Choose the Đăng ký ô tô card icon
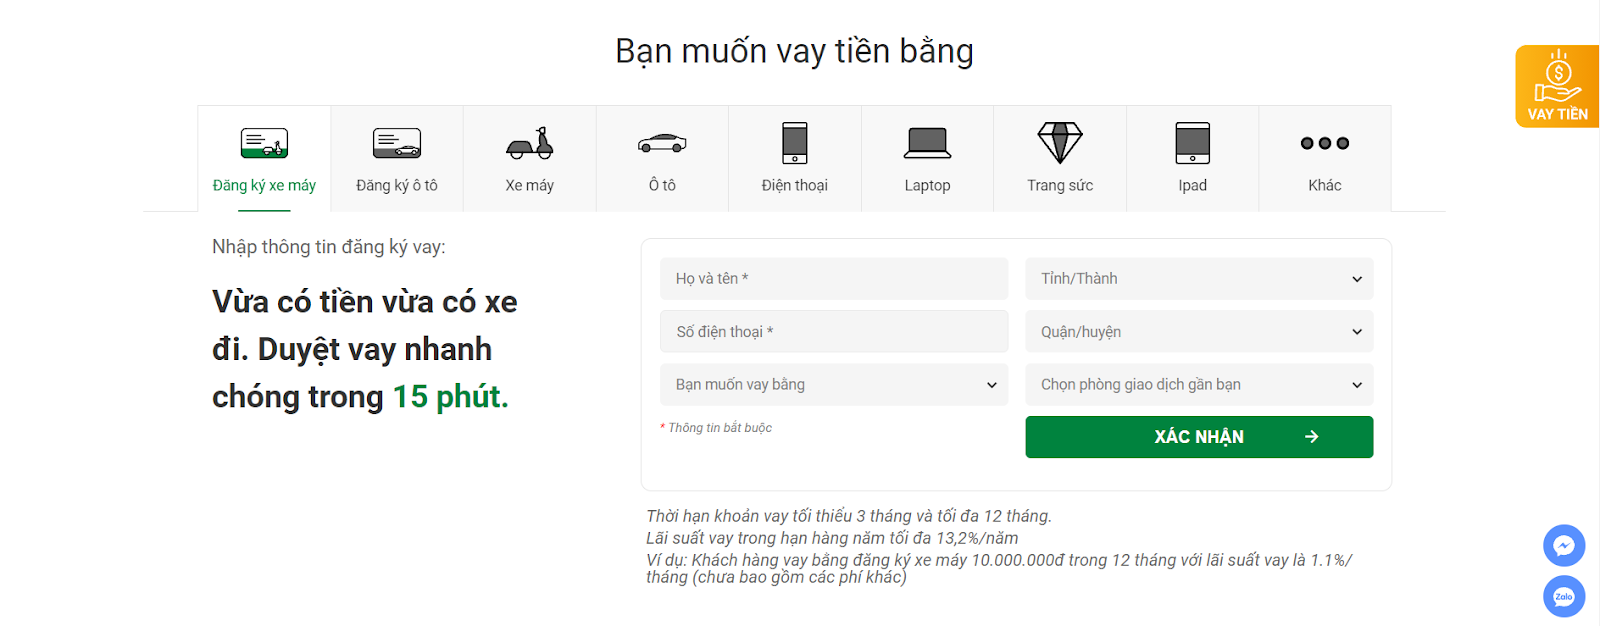This screenshot has width=1600, height=626. [x=397, y=143]
